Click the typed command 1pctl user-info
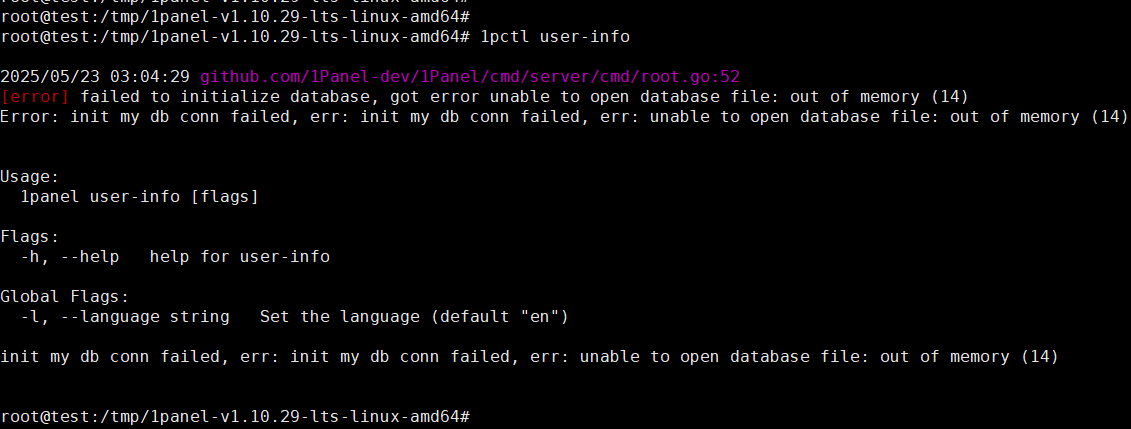Screen dimensions: 1131x429 pos(555,36)
